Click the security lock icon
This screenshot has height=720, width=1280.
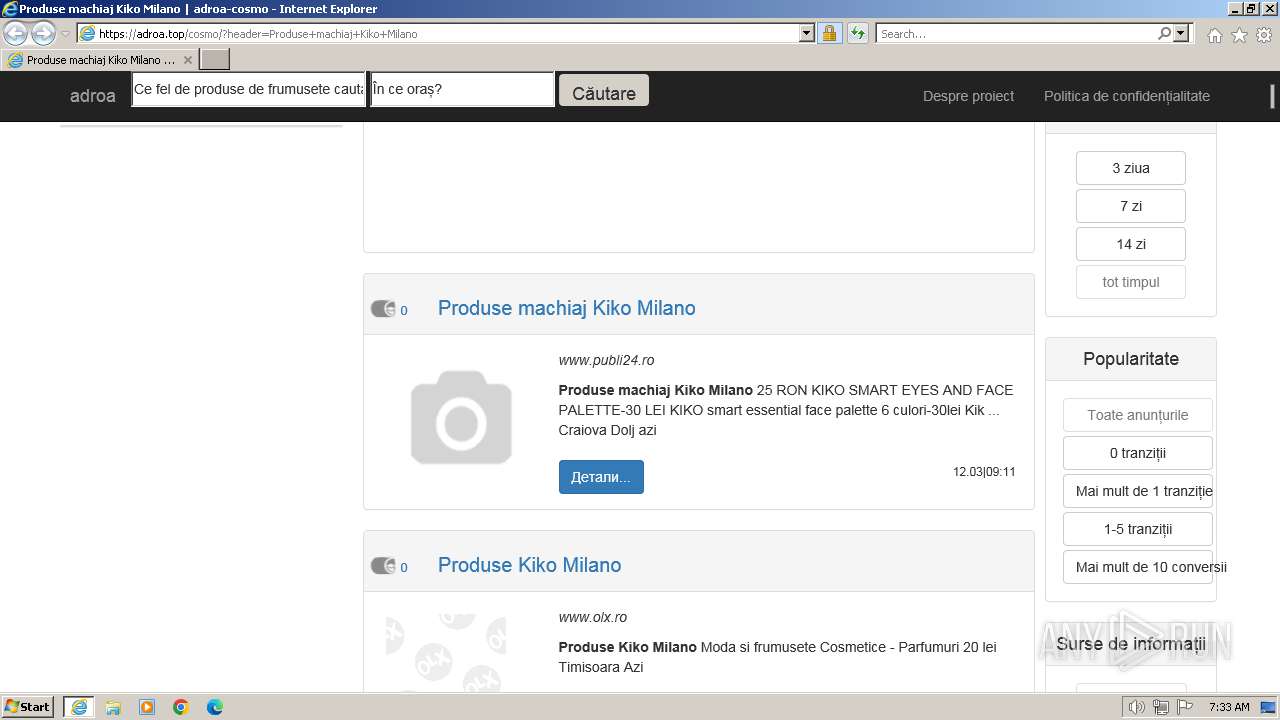tap(829, 34)
